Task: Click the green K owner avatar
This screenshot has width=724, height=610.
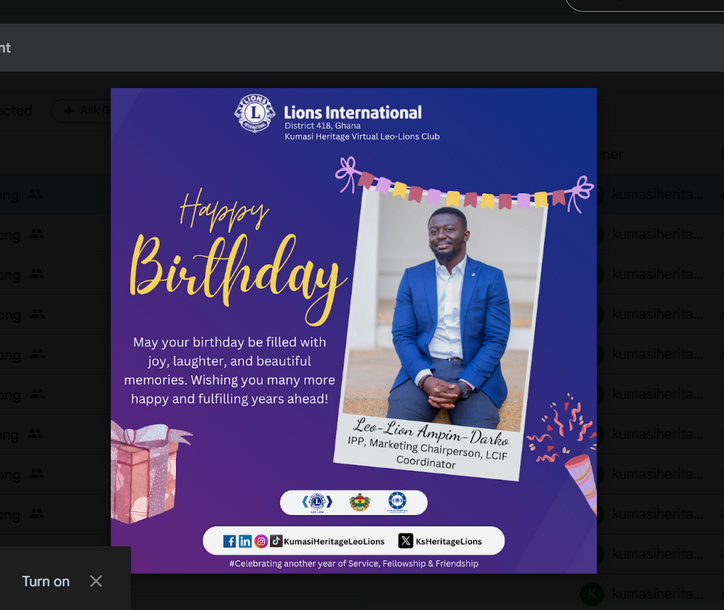Action: [592, 594]
